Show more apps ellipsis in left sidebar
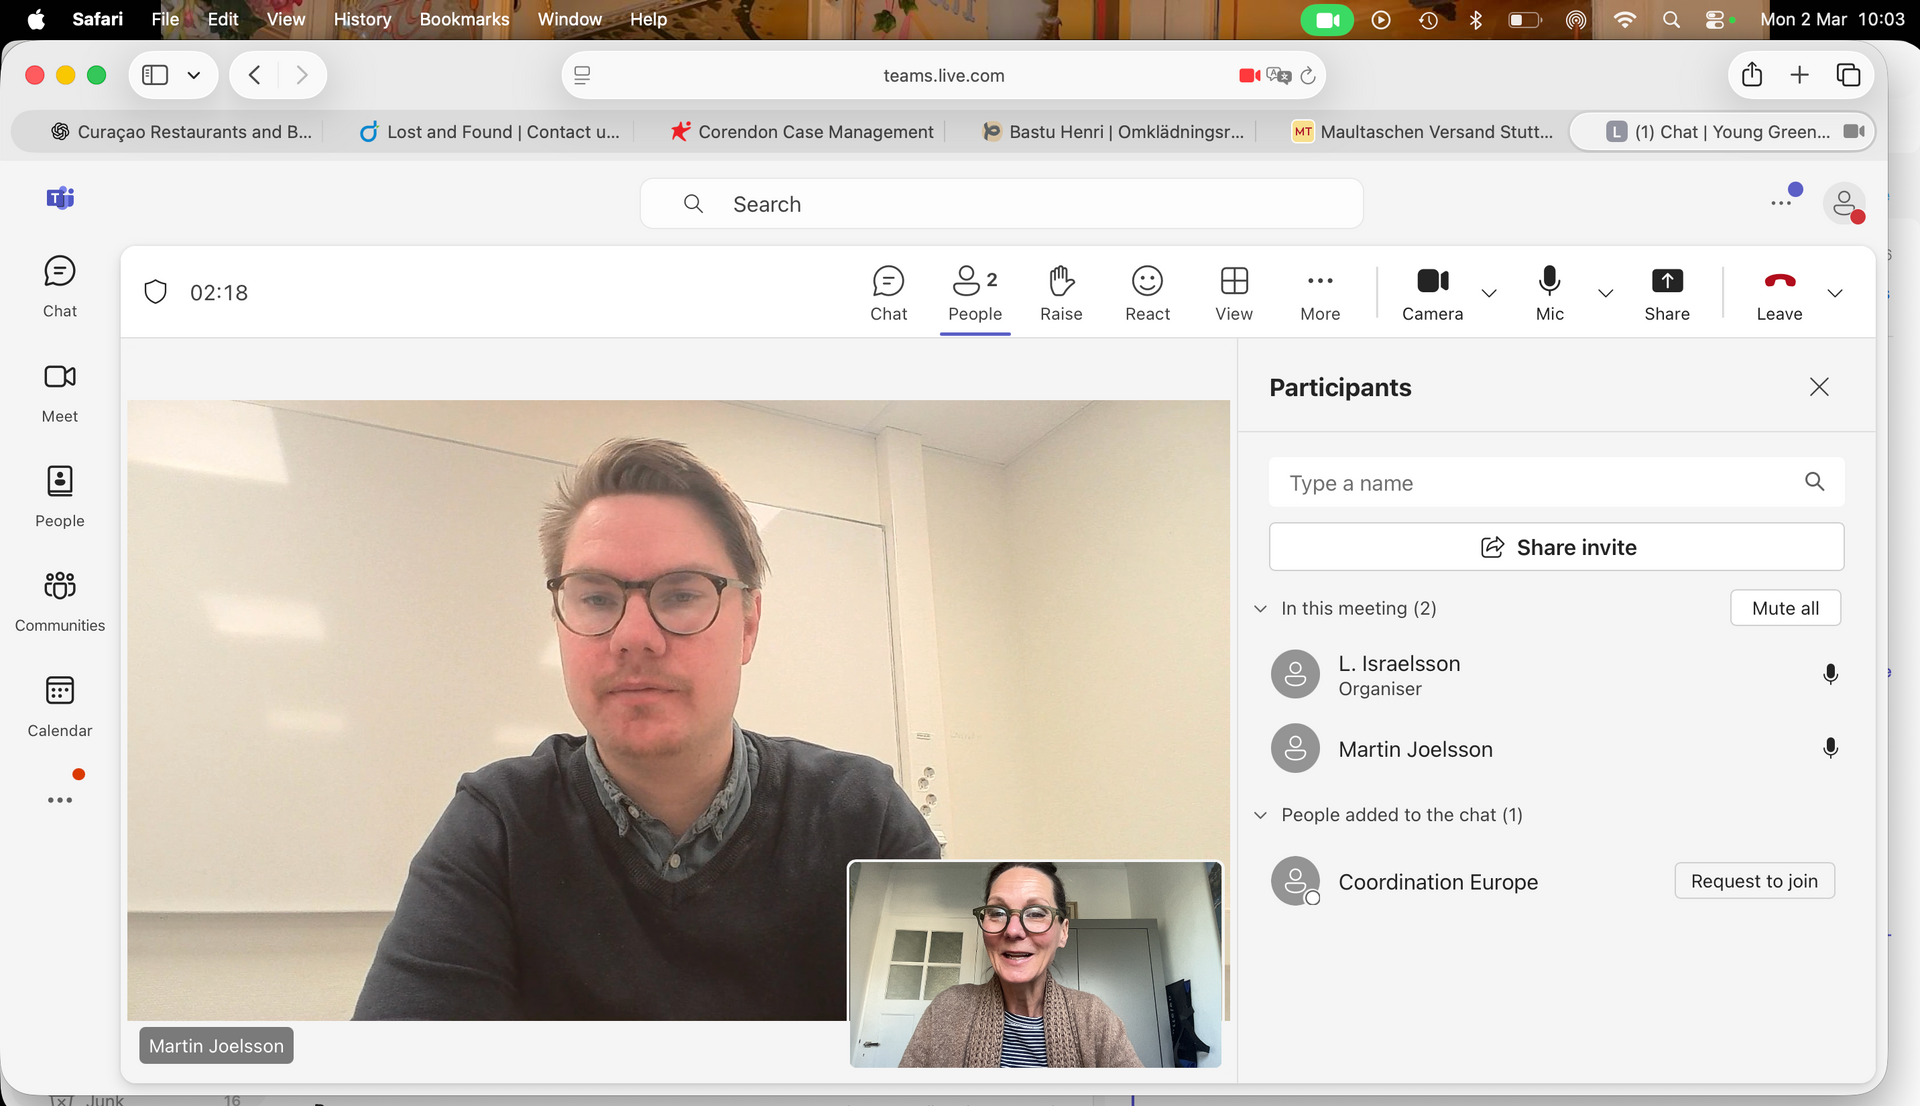This screenshot has width=1920, height=1106. click(60, 800)
